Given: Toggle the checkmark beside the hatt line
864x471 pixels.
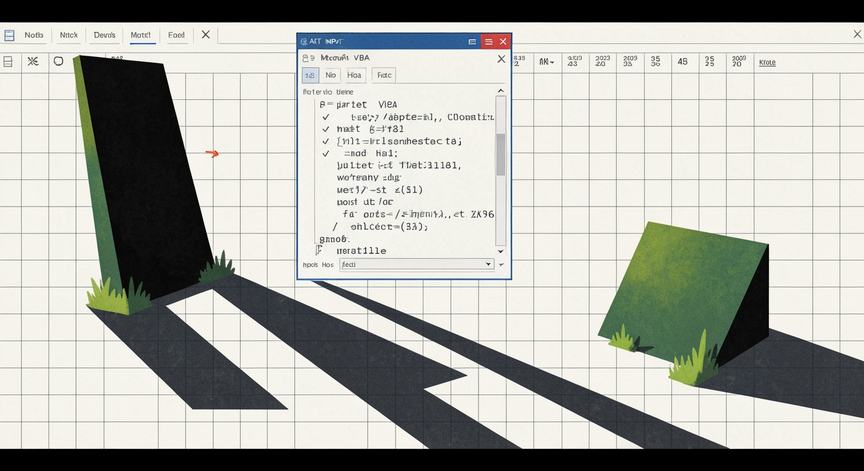Looking at the screenshot, I should [326, 129].
